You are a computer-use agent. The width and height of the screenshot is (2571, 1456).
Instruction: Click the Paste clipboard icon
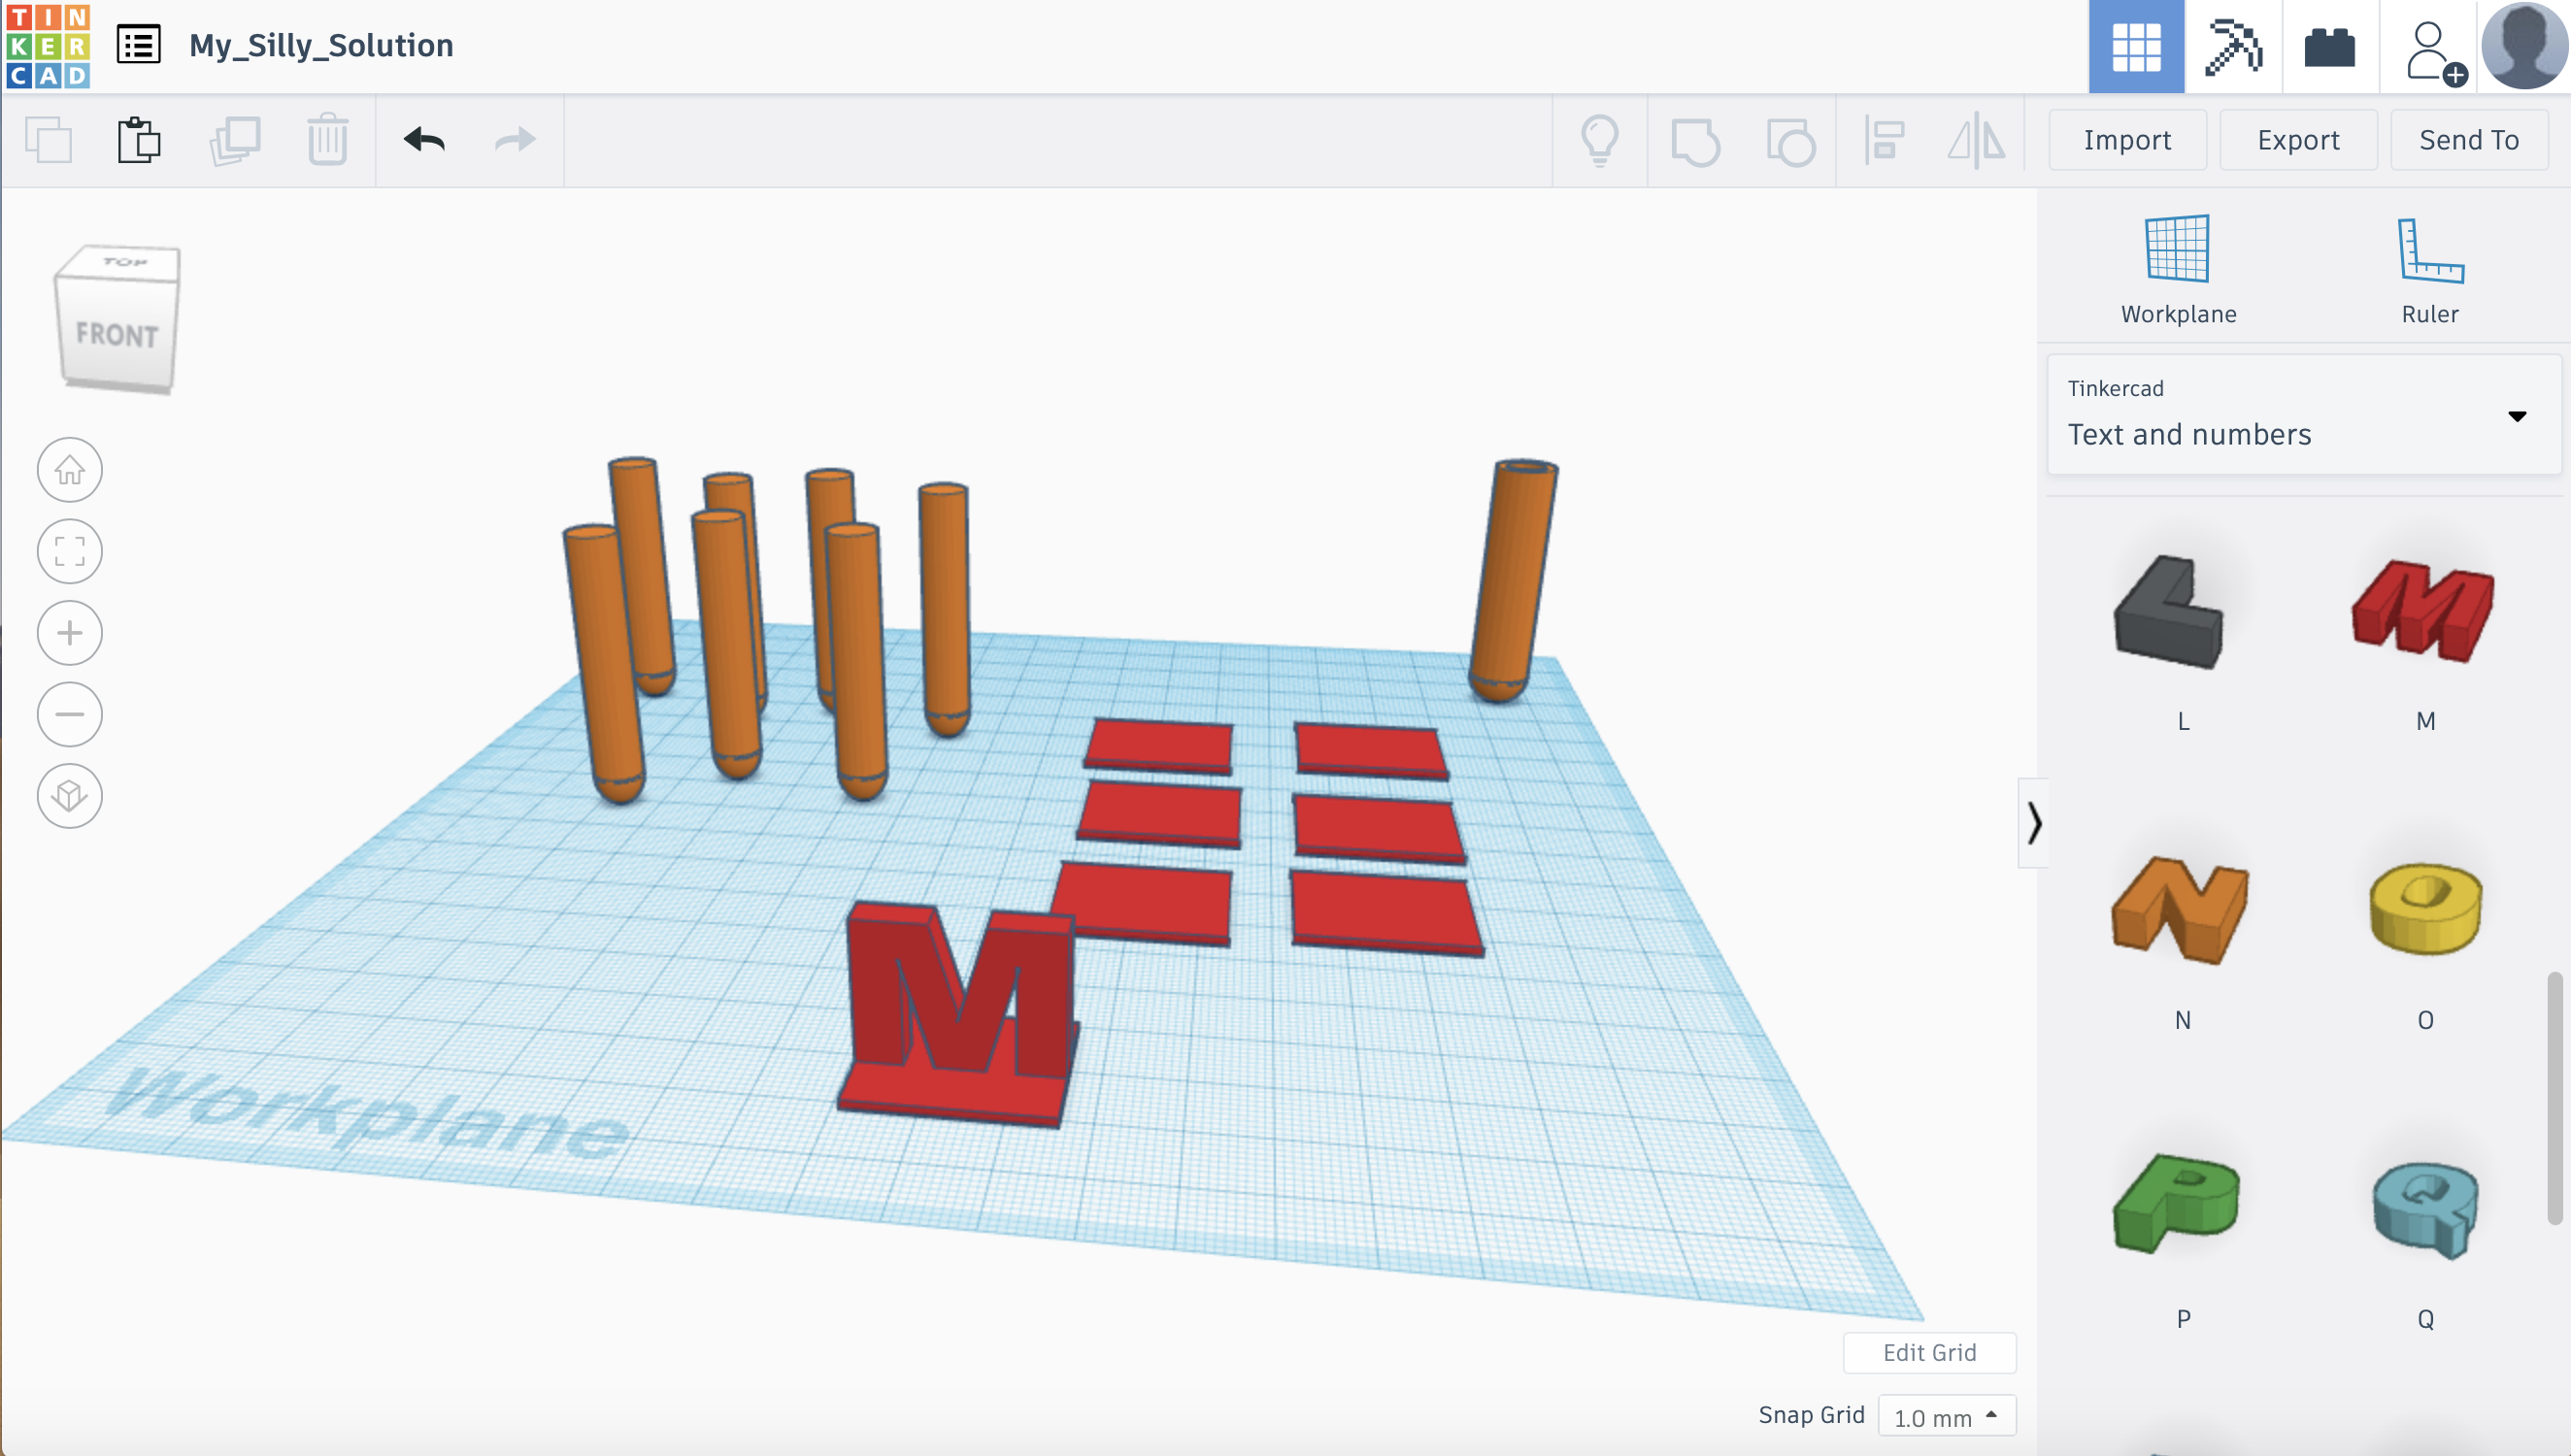[139, 140]
